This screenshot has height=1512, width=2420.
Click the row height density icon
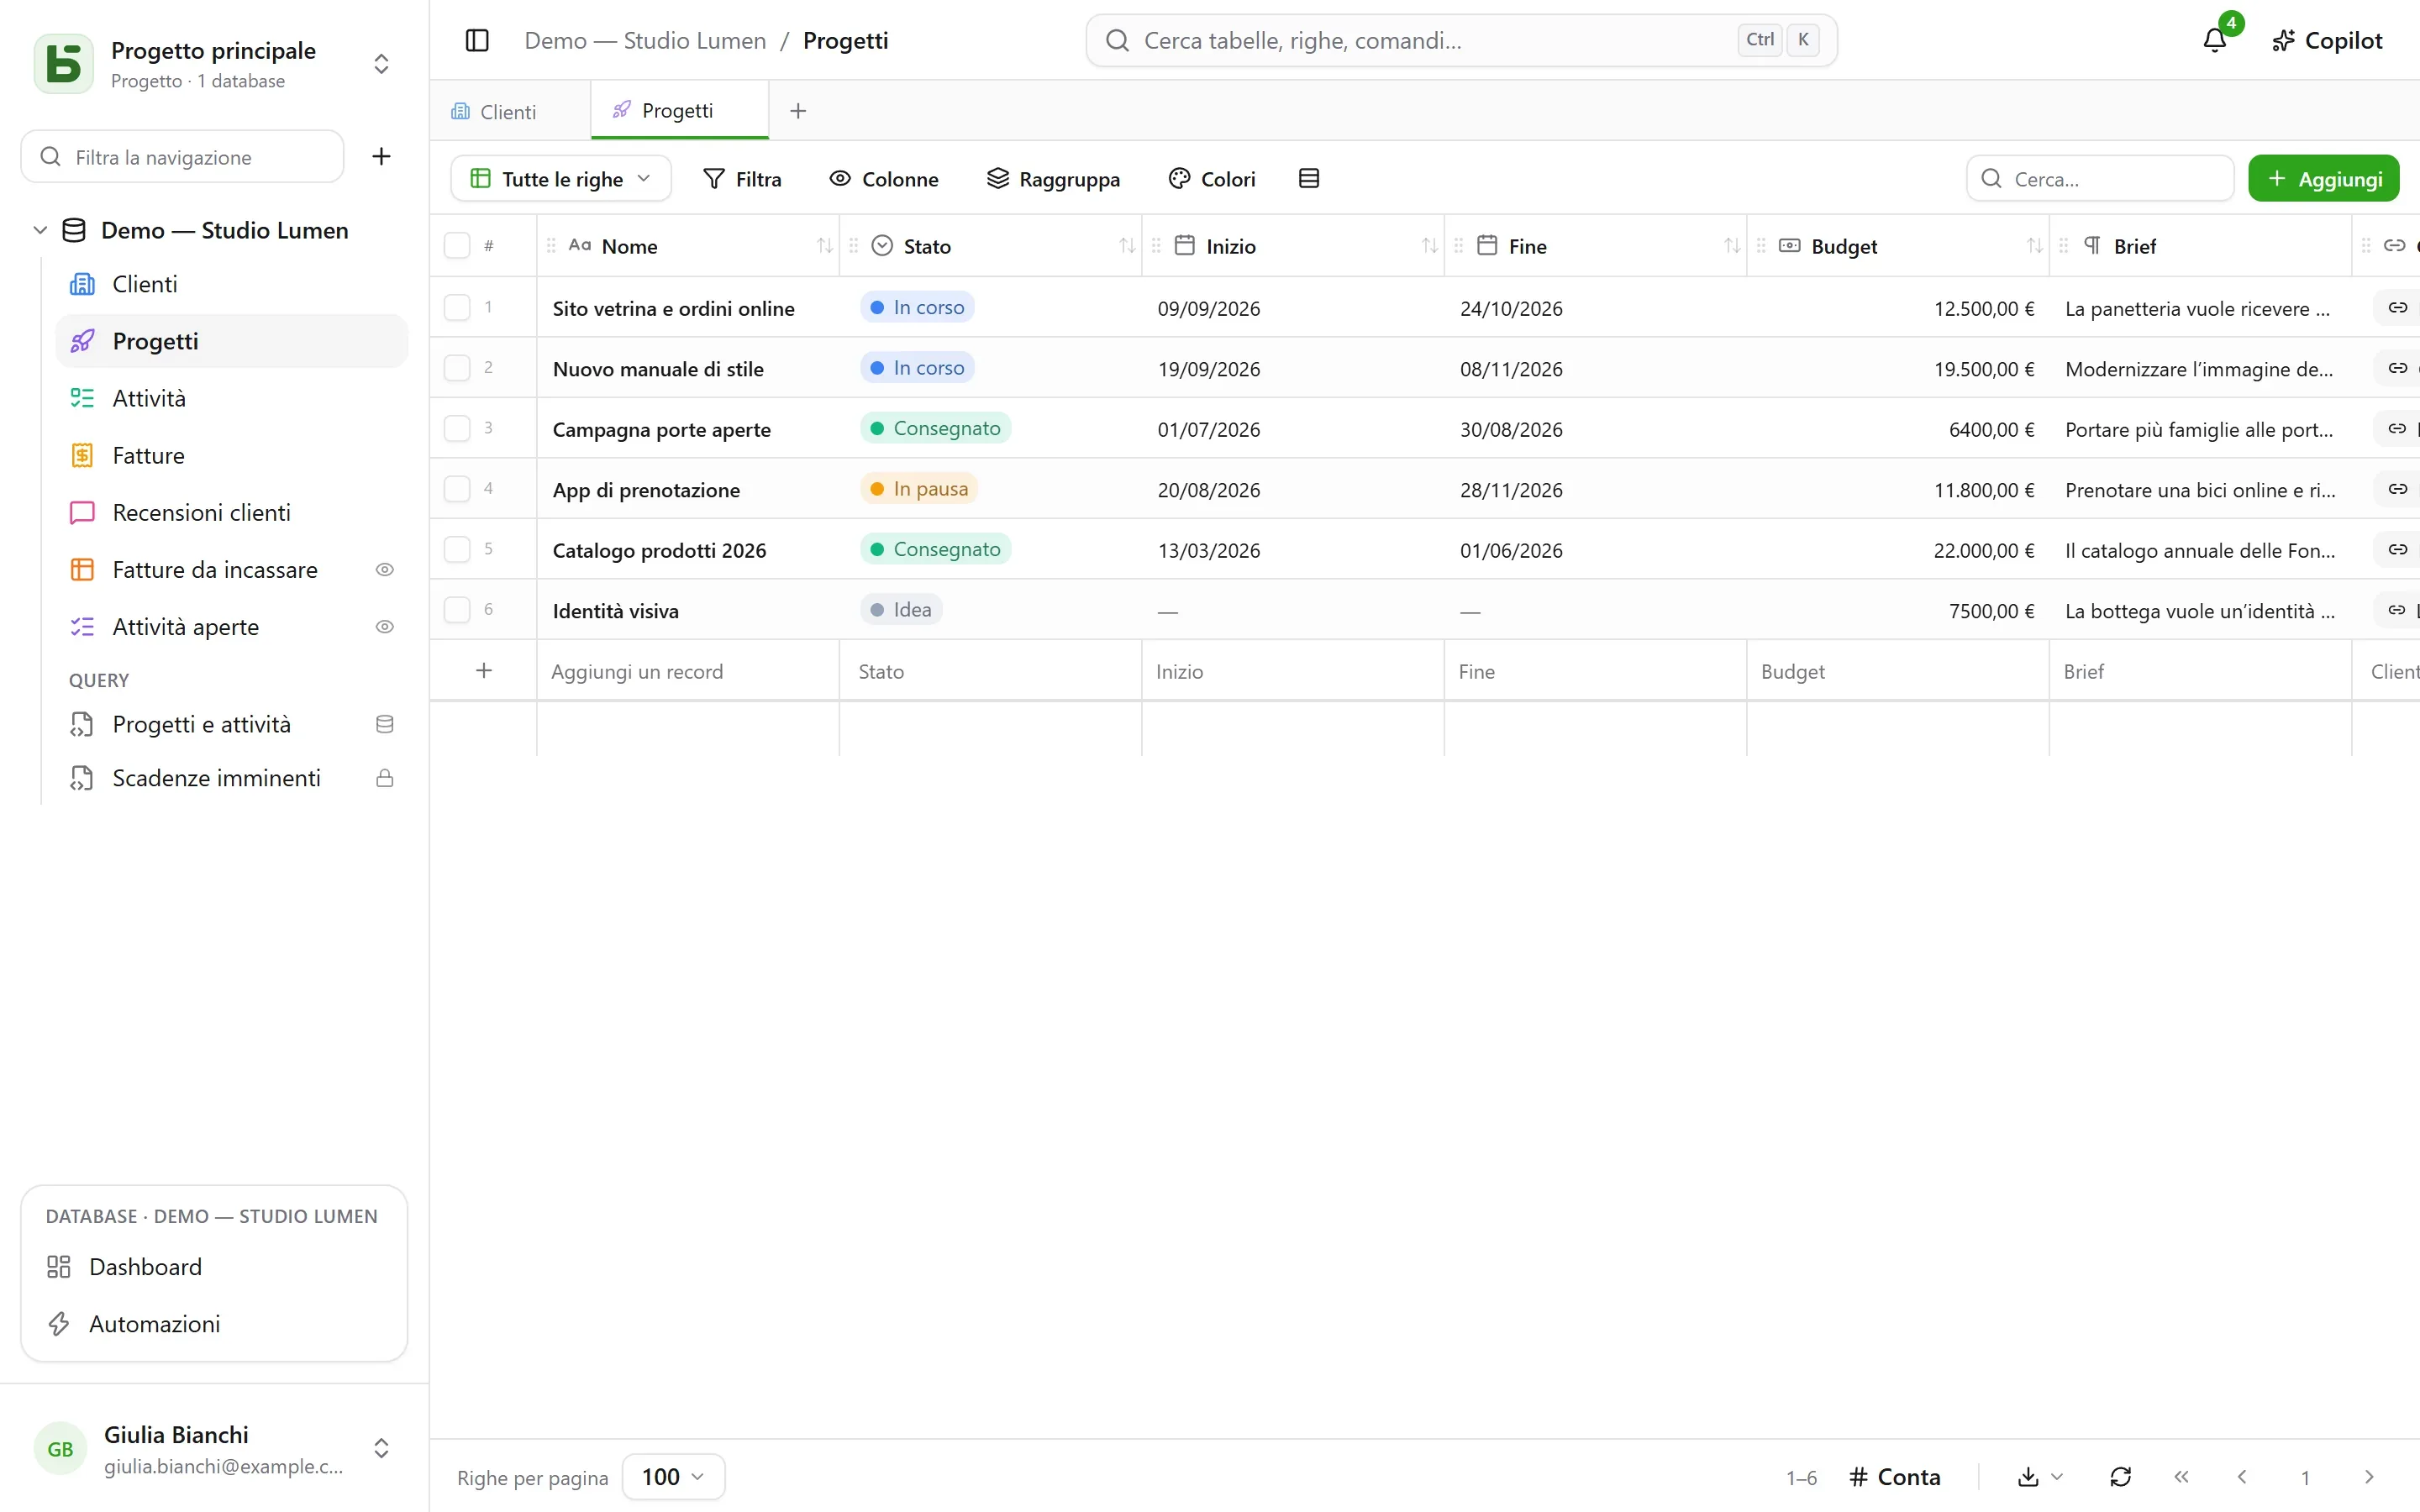click(x=1308, y=178)
